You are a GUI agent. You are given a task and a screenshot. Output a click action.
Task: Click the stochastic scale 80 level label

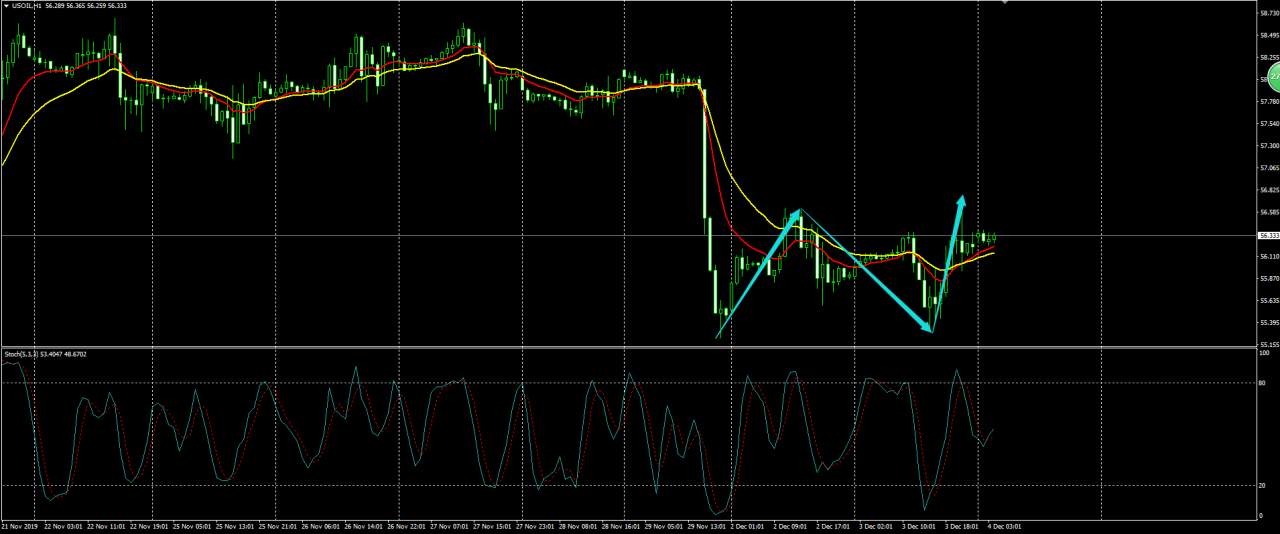coord(1262,383)
